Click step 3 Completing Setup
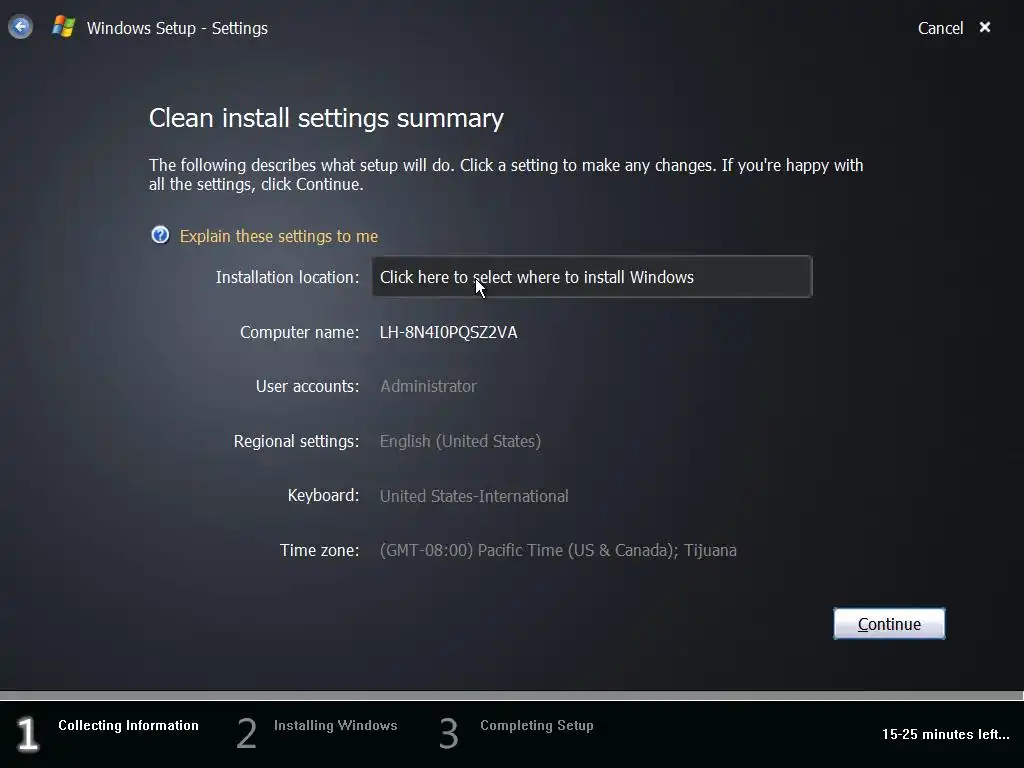The image size is (1024, 768). (x=516, y=732)
